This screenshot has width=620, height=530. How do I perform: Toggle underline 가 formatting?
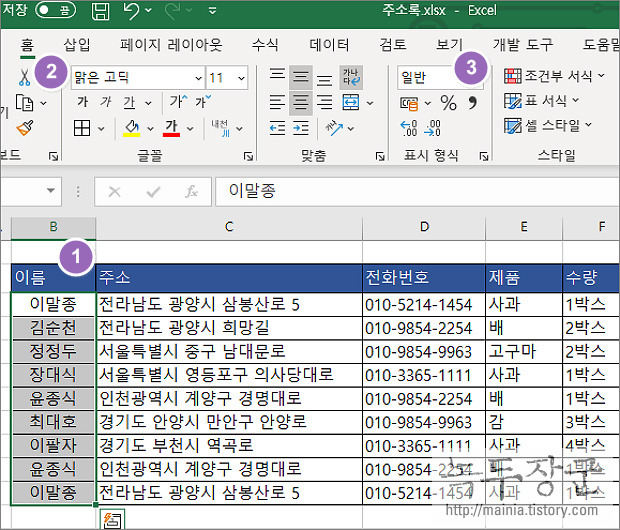[129, 102]
